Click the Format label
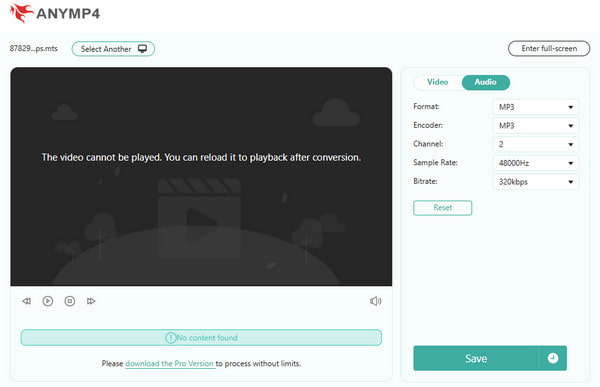 pyautogui.click(x=426, y=106)
